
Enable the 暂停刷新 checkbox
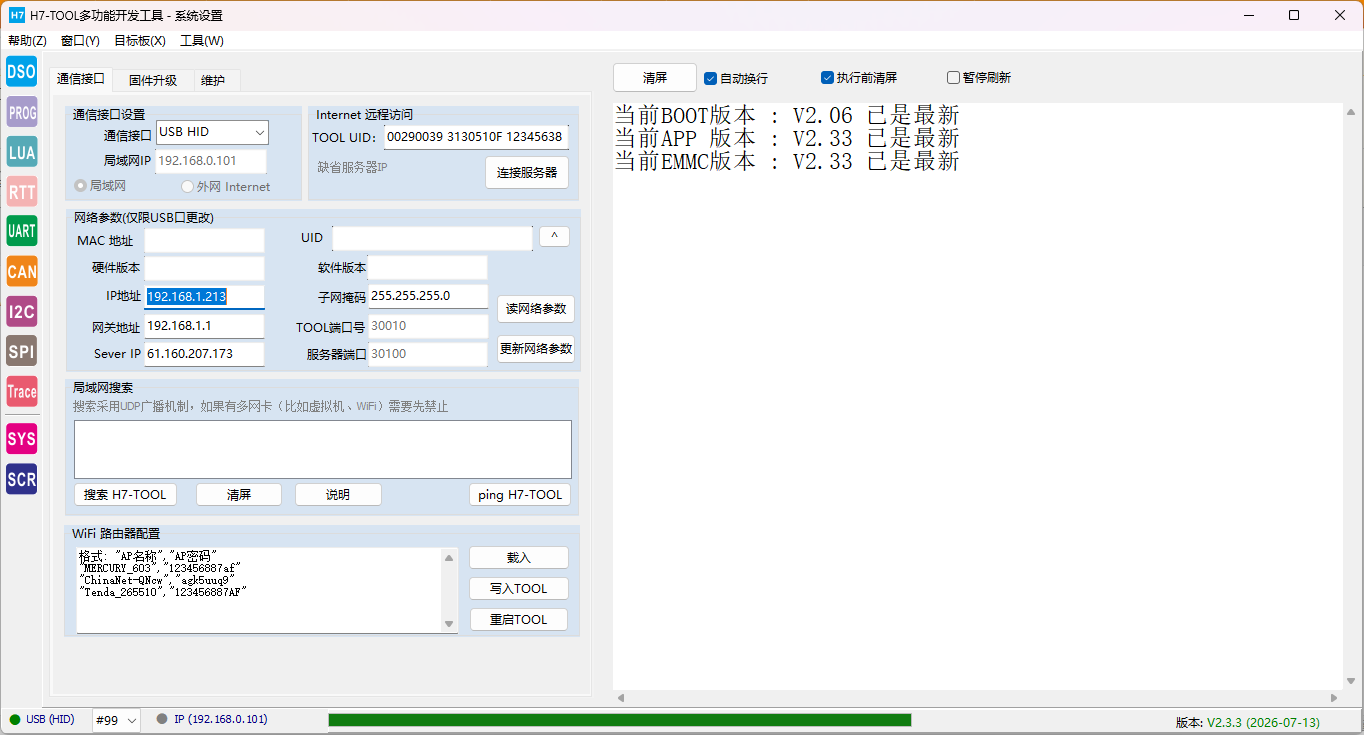click(954, 78)
